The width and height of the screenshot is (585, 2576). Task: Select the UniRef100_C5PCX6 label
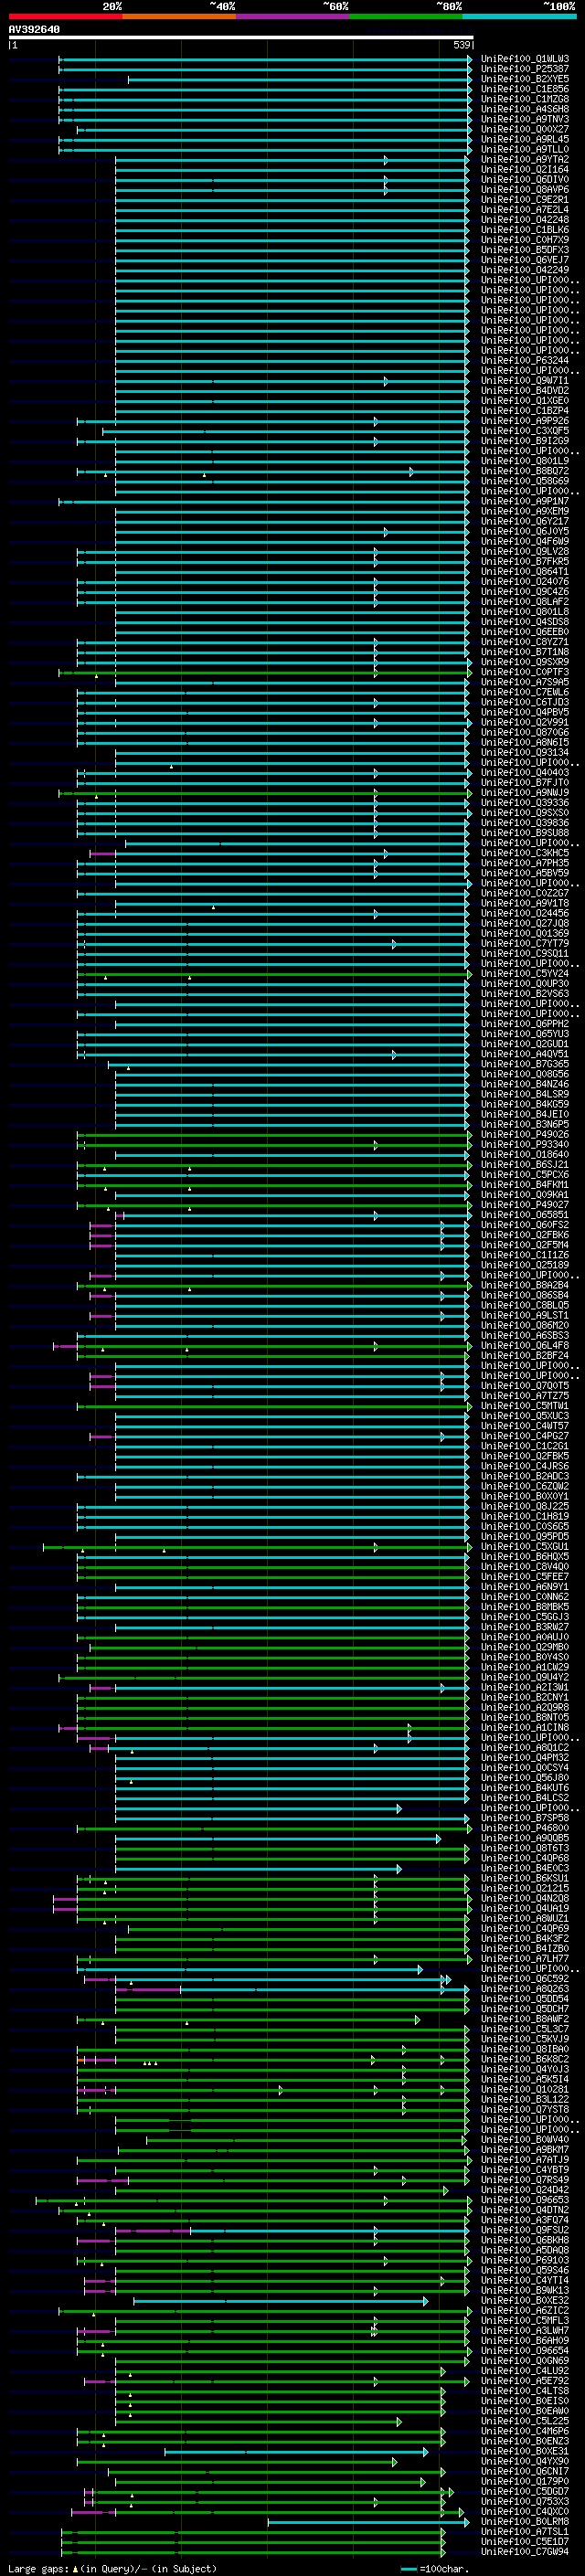tap(525, 1174)
